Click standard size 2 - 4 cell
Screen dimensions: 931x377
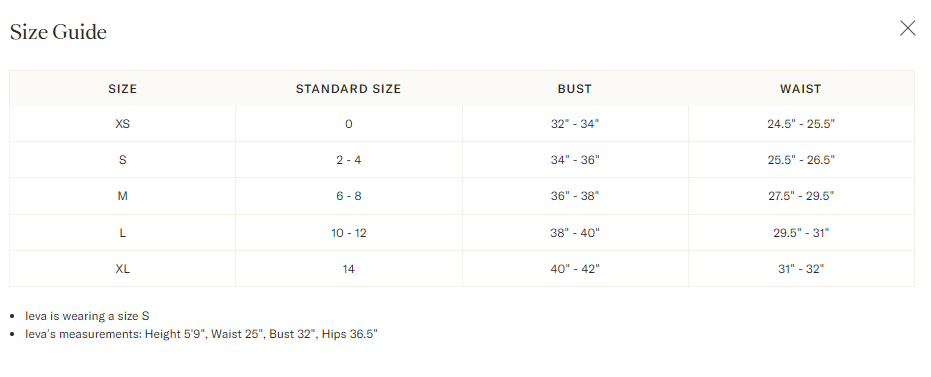pos(349,160)
